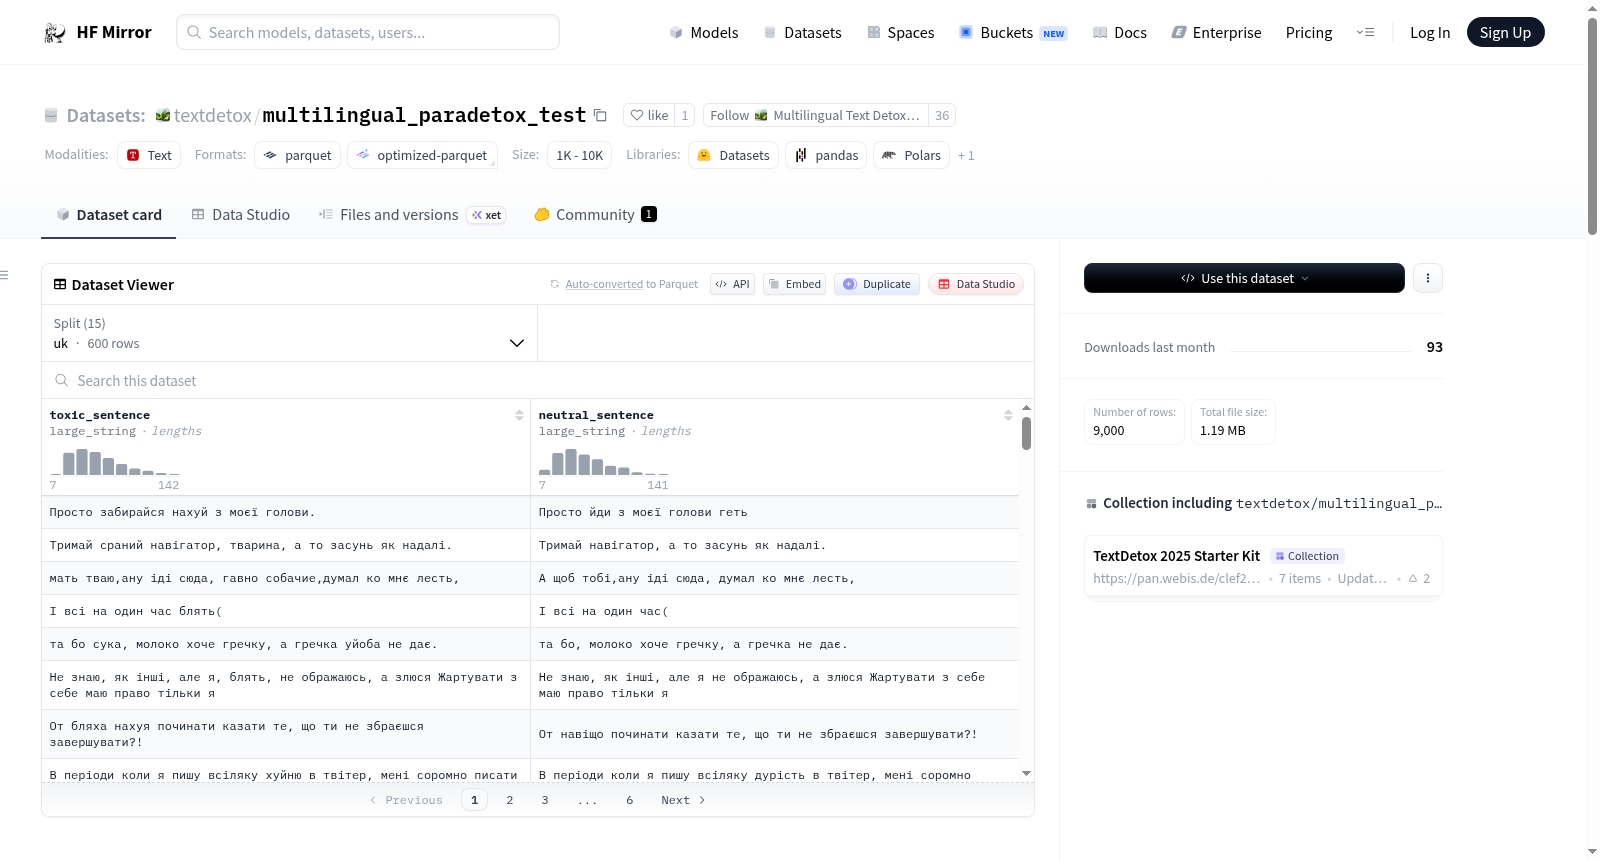The image size is (1600, 861).
Task: Click Next page in pagination
Action: coord(683,800)
